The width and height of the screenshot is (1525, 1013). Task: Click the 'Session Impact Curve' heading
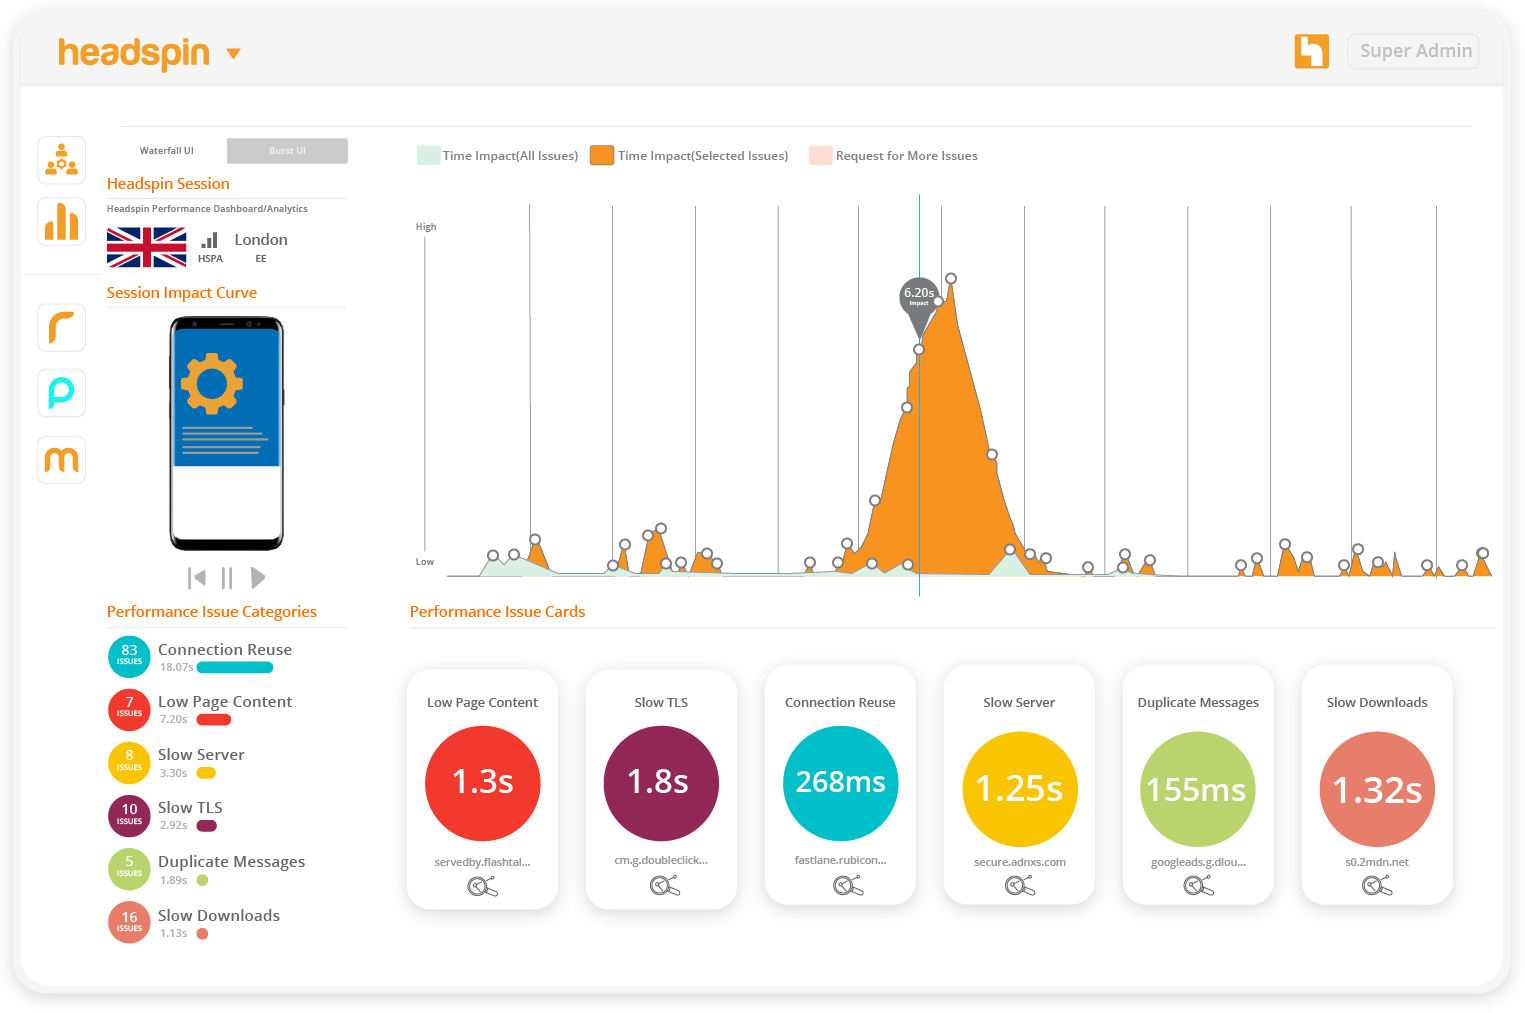(x=182, y=293)
